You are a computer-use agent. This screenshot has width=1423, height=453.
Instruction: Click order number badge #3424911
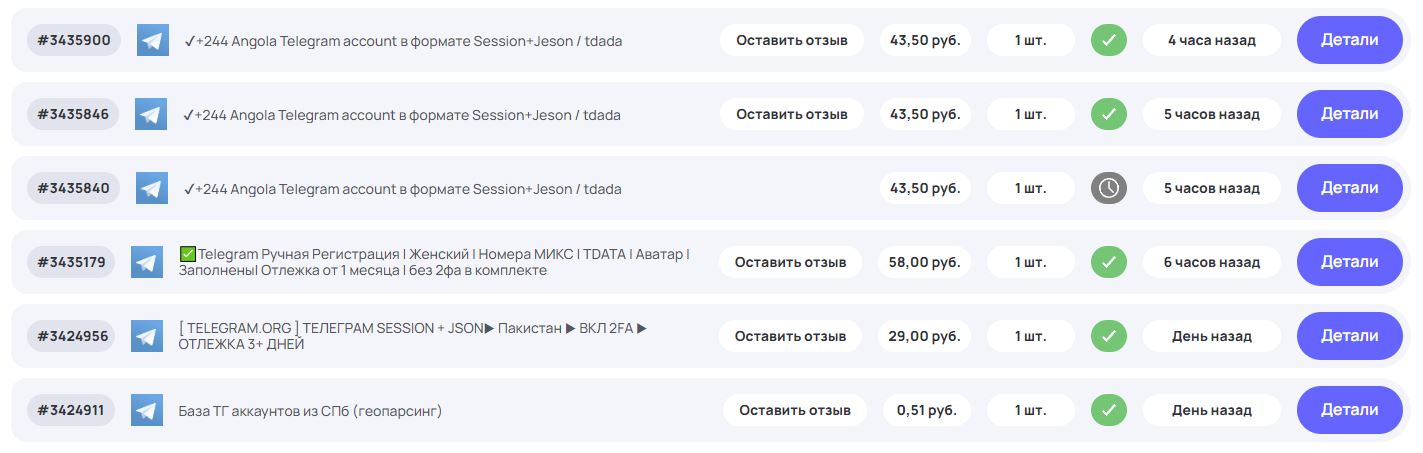[x=71, y=410]
